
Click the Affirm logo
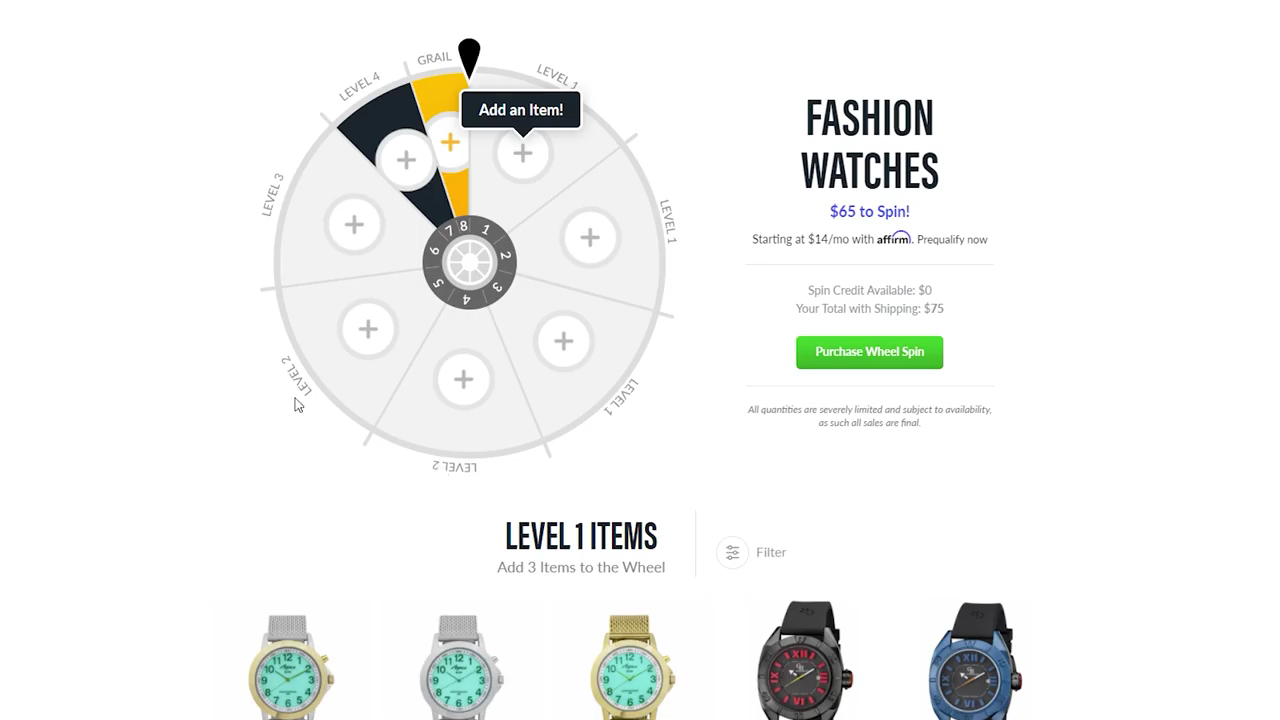pos(894,238)
